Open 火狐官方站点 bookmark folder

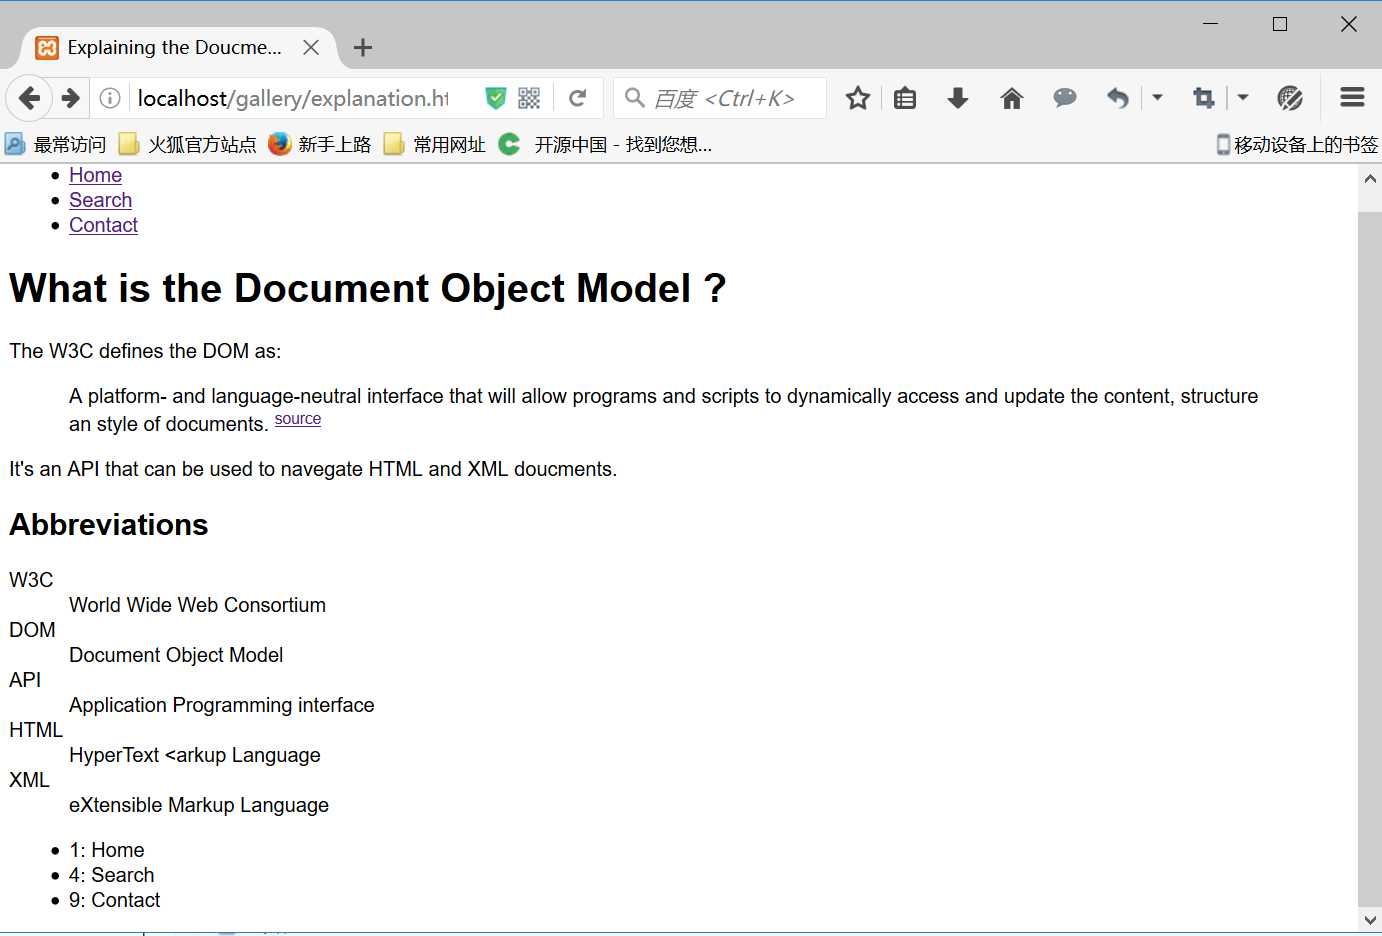tap(187, 144)
